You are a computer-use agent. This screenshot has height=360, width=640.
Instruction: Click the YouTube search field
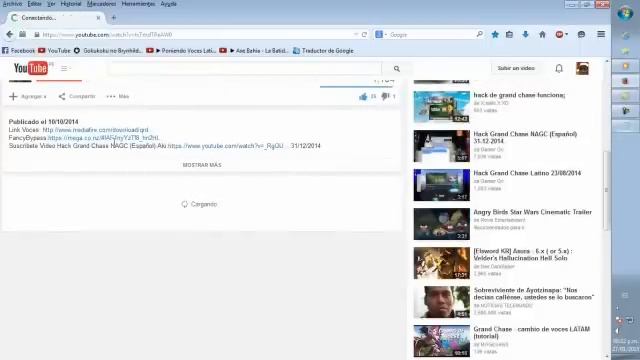[x=245, y=69]
